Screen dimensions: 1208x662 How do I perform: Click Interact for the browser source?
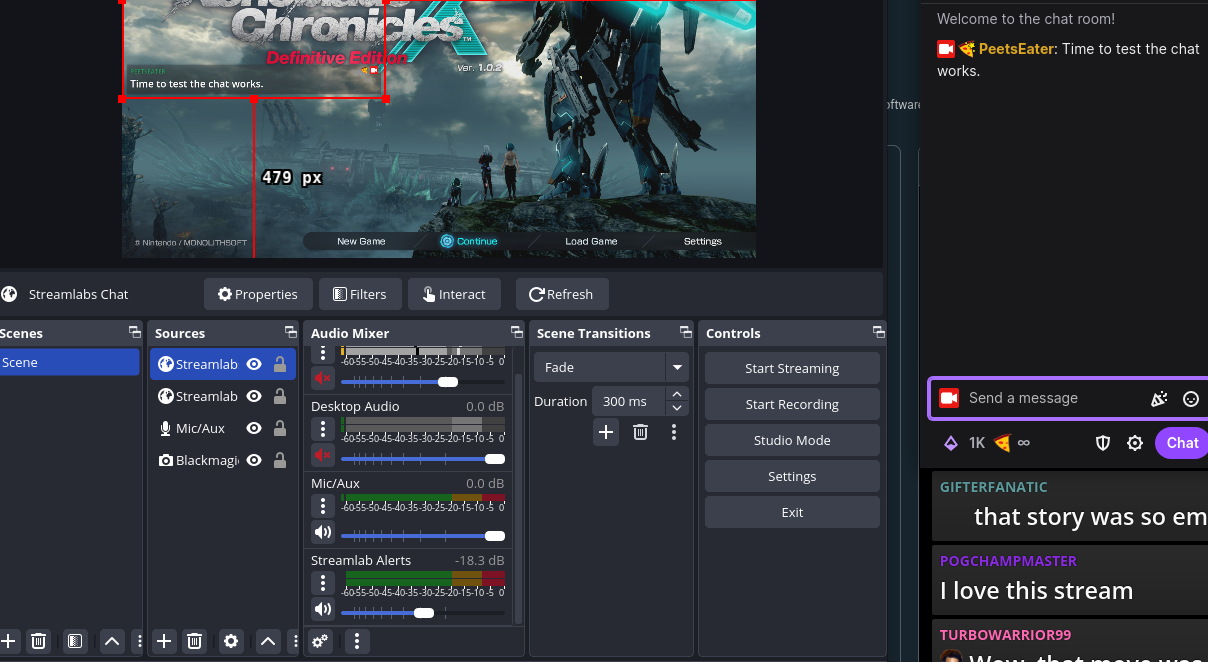(x=454, y=294)
